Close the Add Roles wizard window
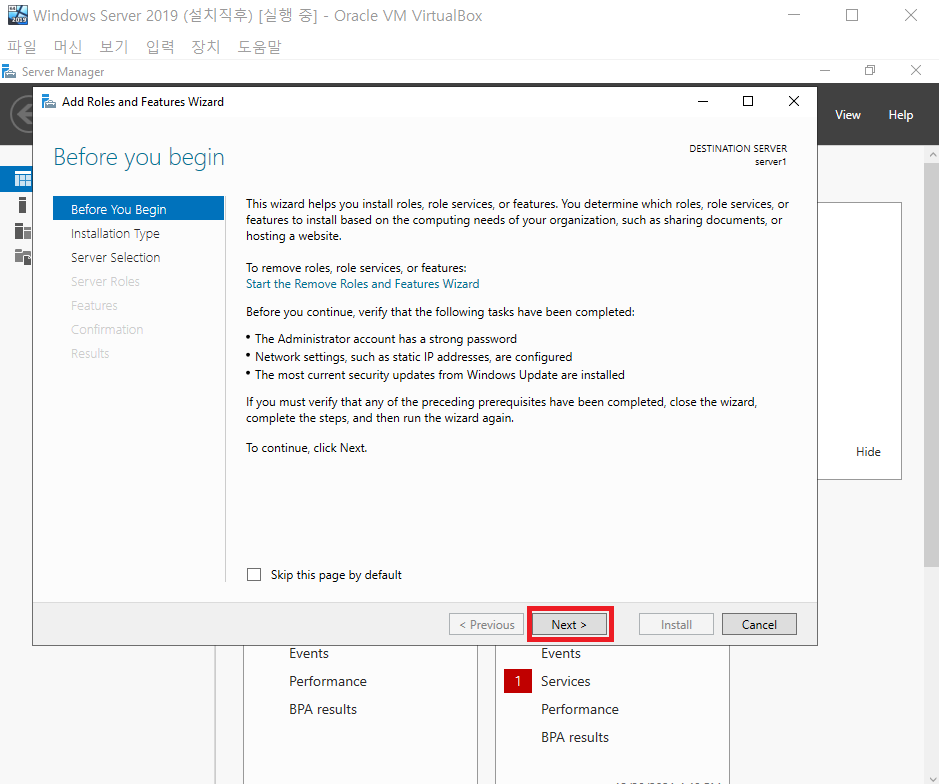 (x=793, y=101)
